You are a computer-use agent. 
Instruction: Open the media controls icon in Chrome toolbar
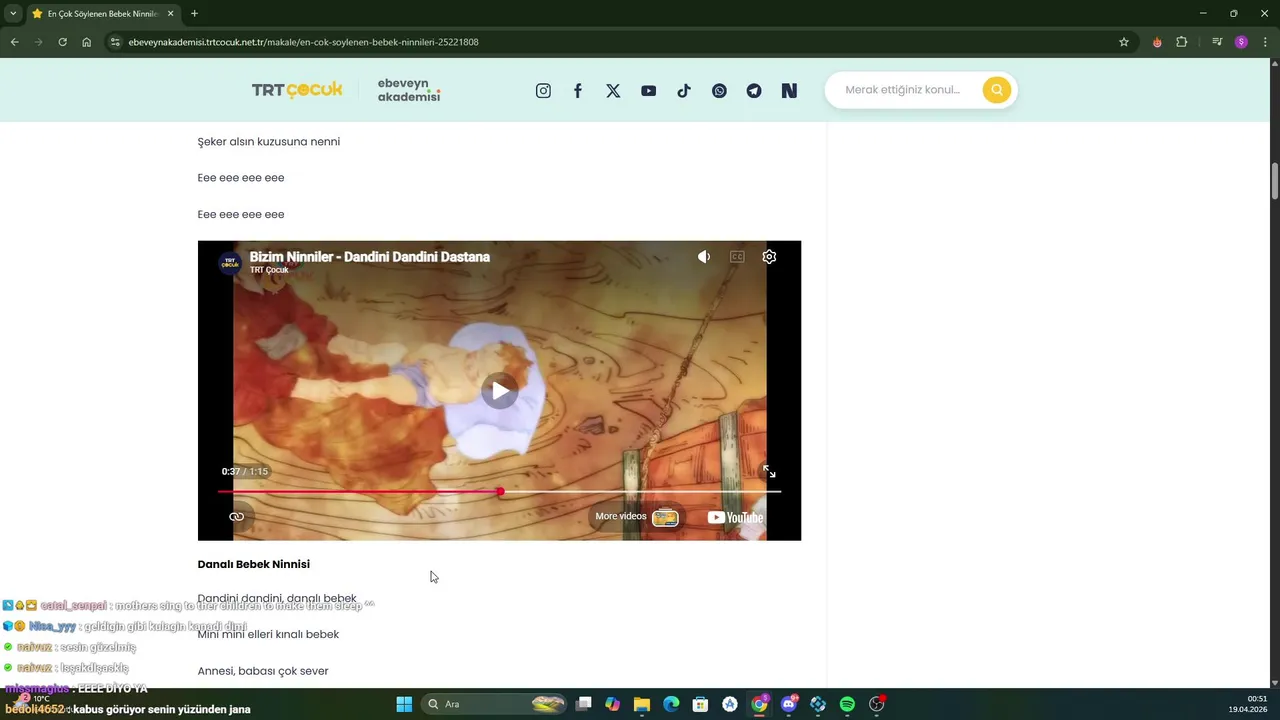click(1217, 42)
